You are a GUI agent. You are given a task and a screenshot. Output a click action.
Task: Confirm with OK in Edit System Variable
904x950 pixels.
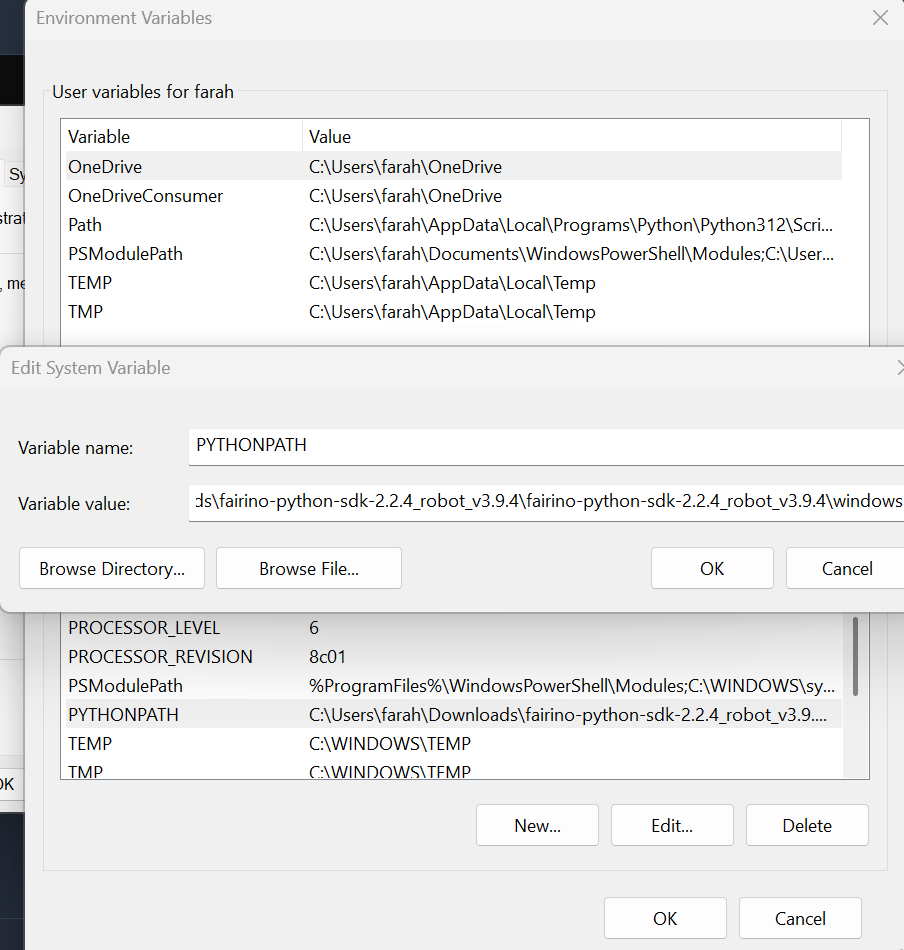pyautogui.click(x=712, y=568)
